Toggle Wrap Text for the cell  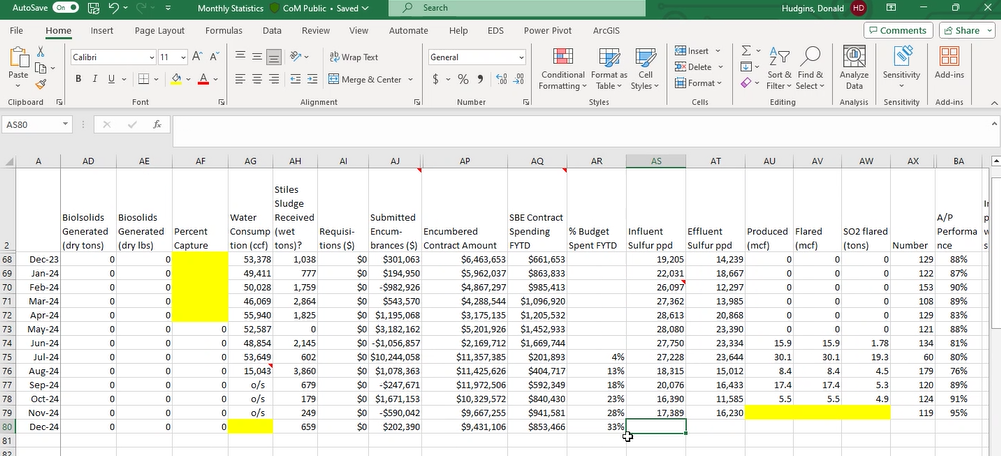[353, 57]
